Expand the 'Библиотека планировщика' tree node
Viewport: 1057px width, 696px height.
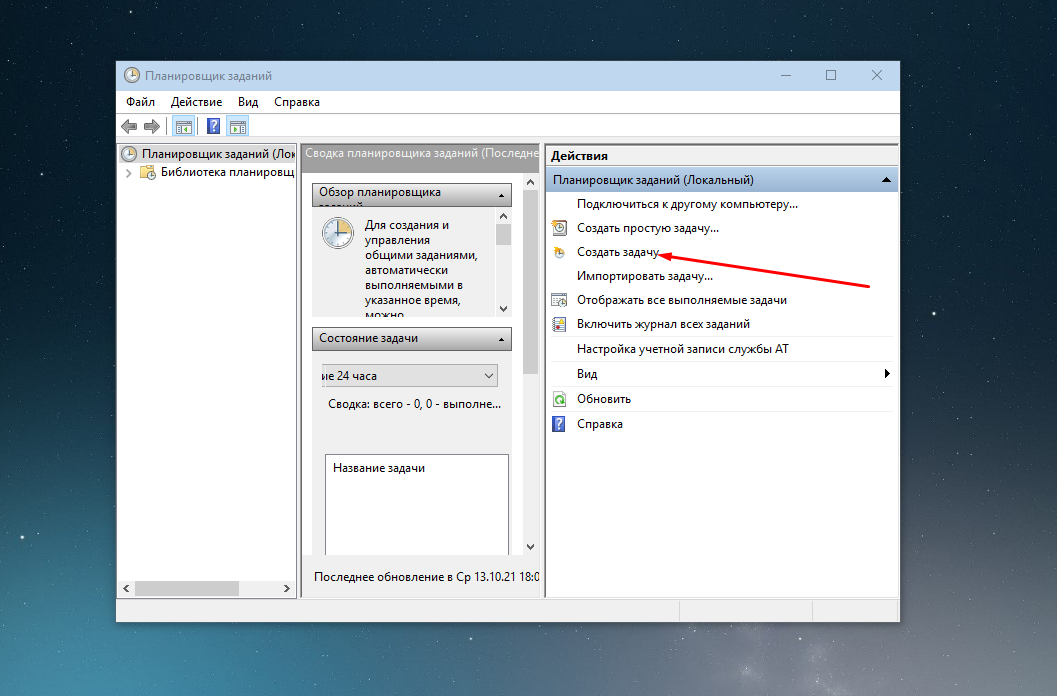click(129, 173)
